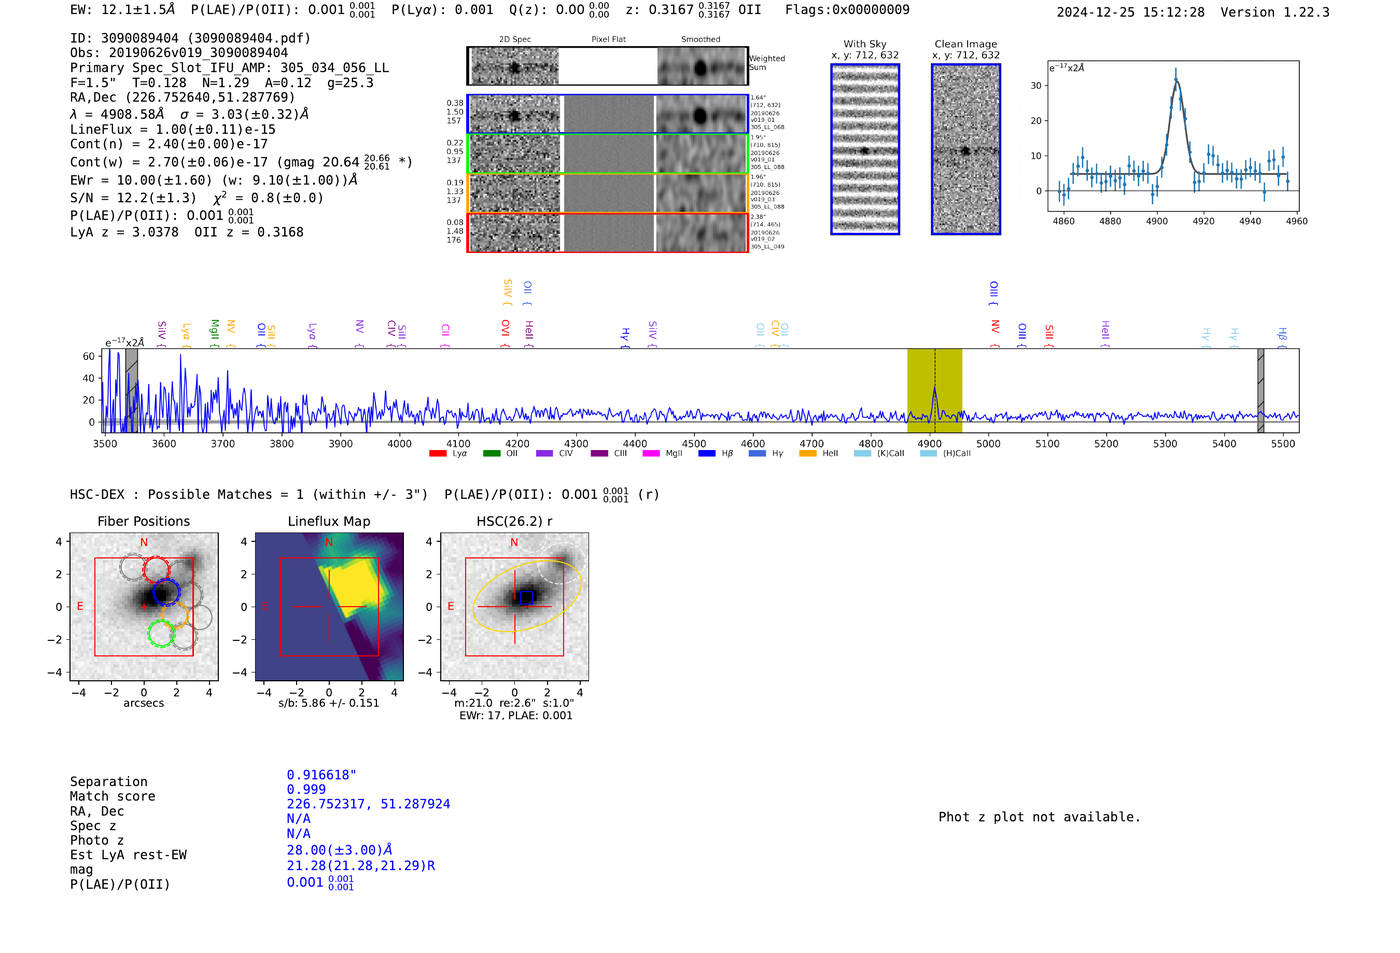Open the Lineflux Map panel
This screenshot has height=953, width=1400.
tap(329, 607)
